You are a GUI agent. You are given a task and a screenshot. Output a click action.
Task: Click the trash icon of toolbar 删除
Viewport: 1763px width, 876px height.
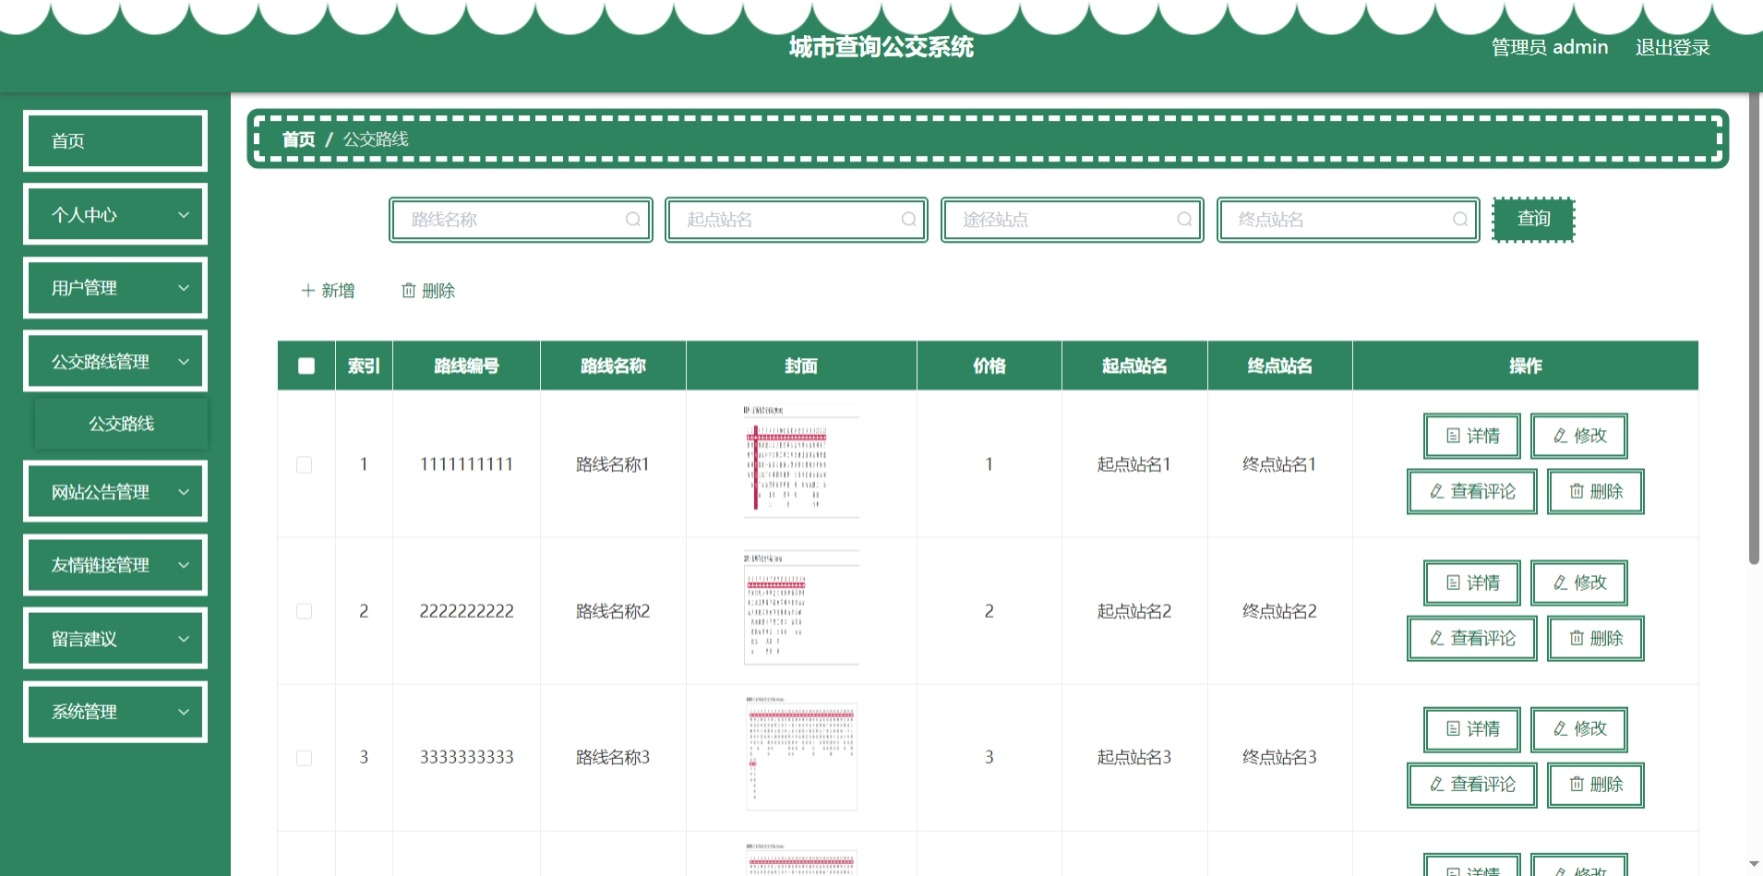(x=408, y=291)
